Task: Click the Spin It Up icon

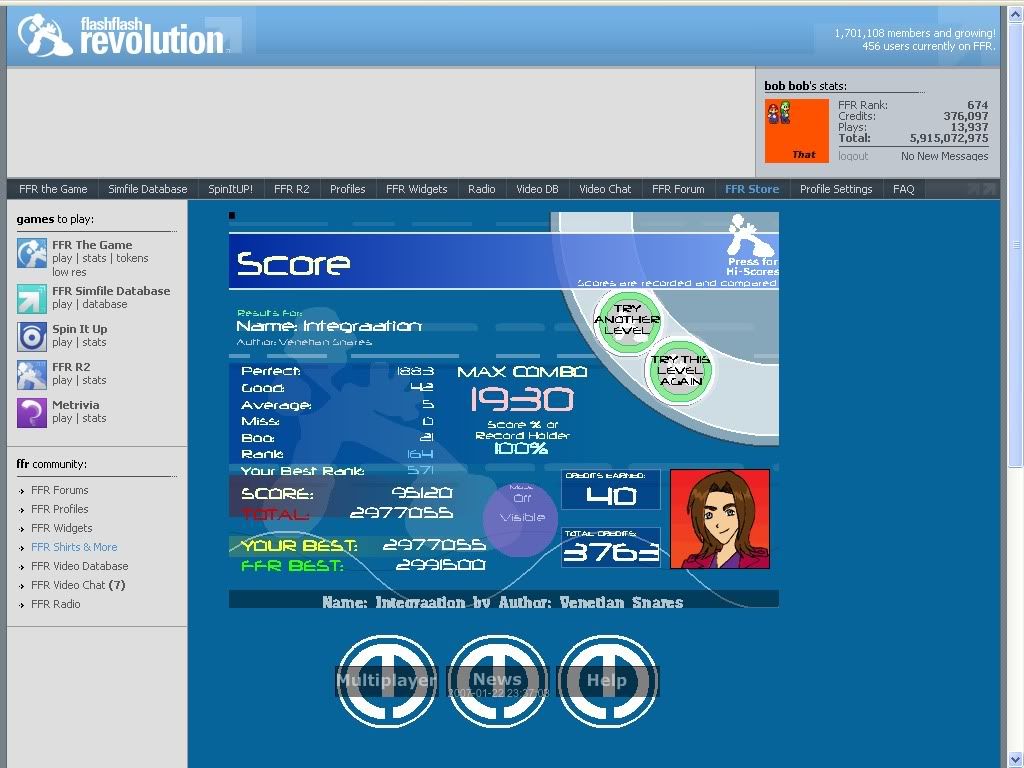Action: [31, 336]
